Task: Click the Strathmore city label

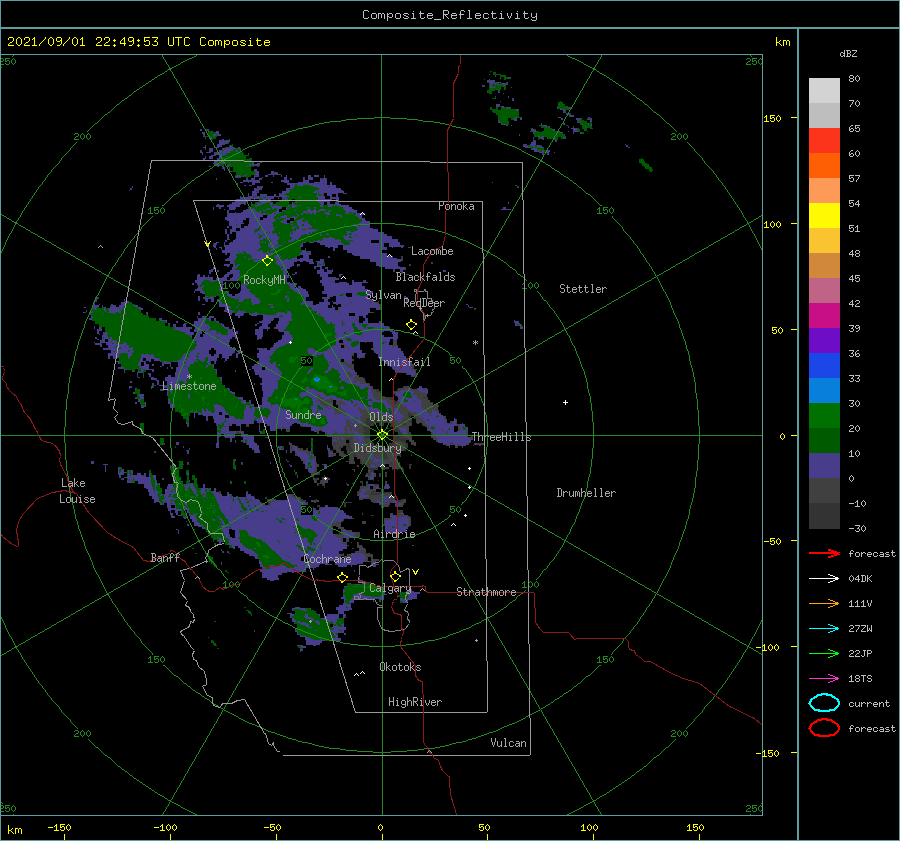Action: (x=486, y=592)
